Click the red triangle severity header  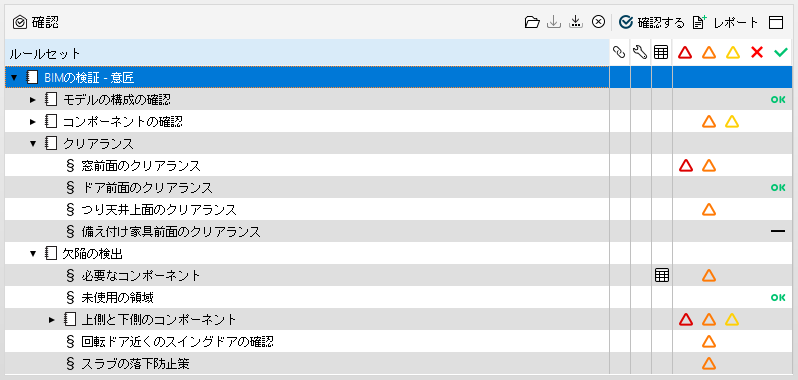[x=686, y=52]
